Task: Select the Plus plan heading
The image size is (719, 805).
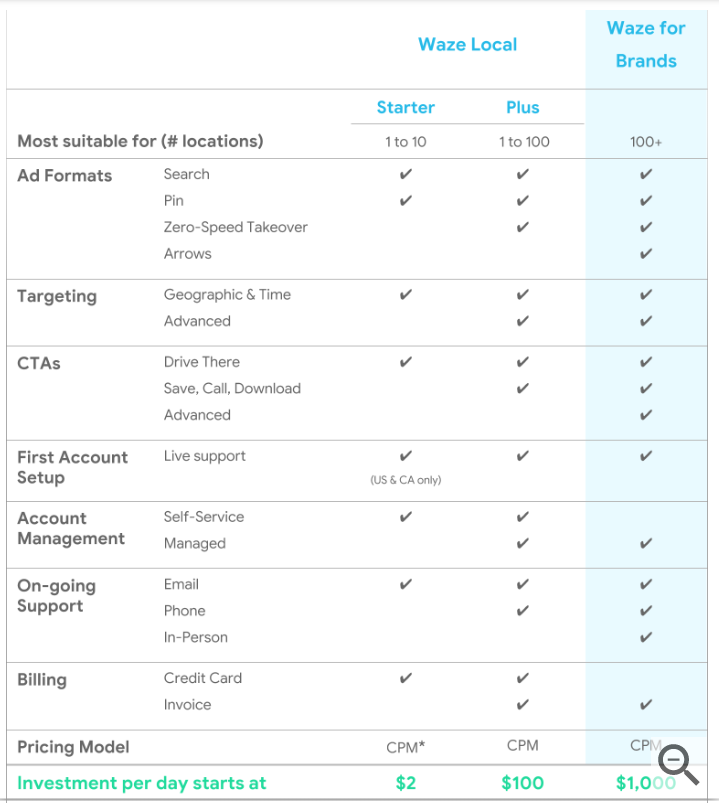Action: click(x=523, y=107)
